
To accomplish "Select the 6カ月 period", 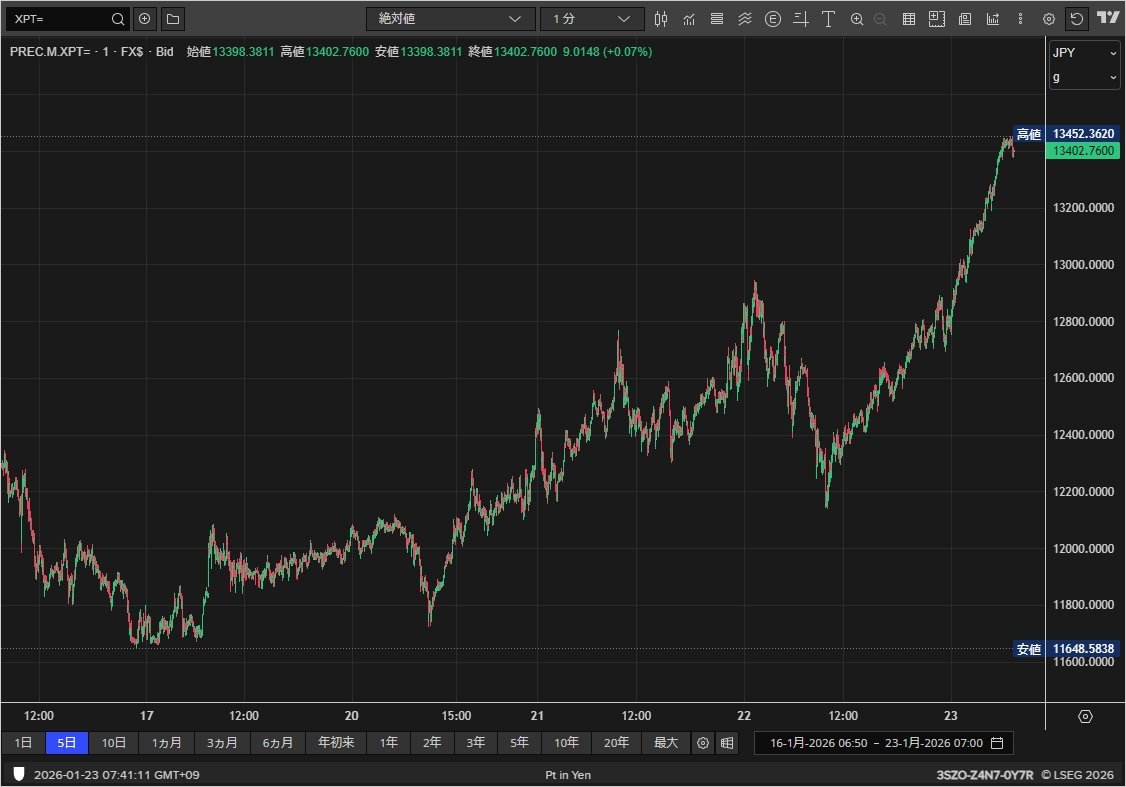I will pyautogui.click(x=277, y=742).
